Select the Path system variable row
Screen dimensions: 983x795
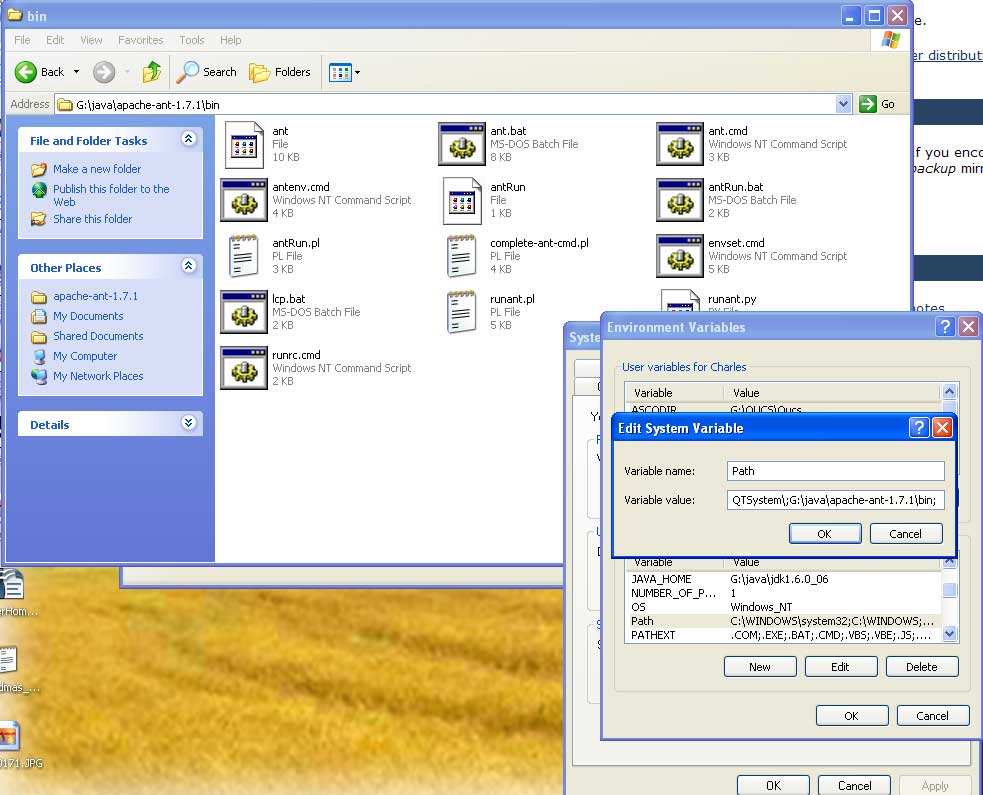pyautogui.click(x=782, y=621)
